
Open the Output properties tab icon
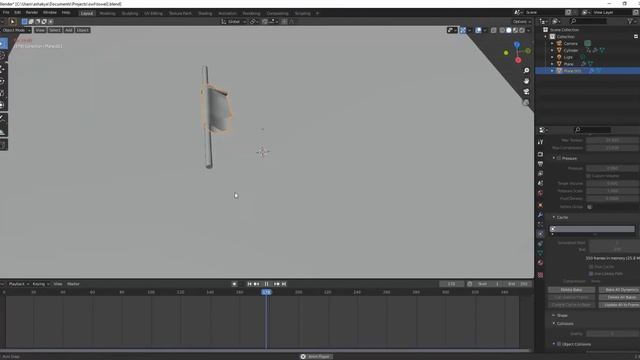click(x=540, y=164)
